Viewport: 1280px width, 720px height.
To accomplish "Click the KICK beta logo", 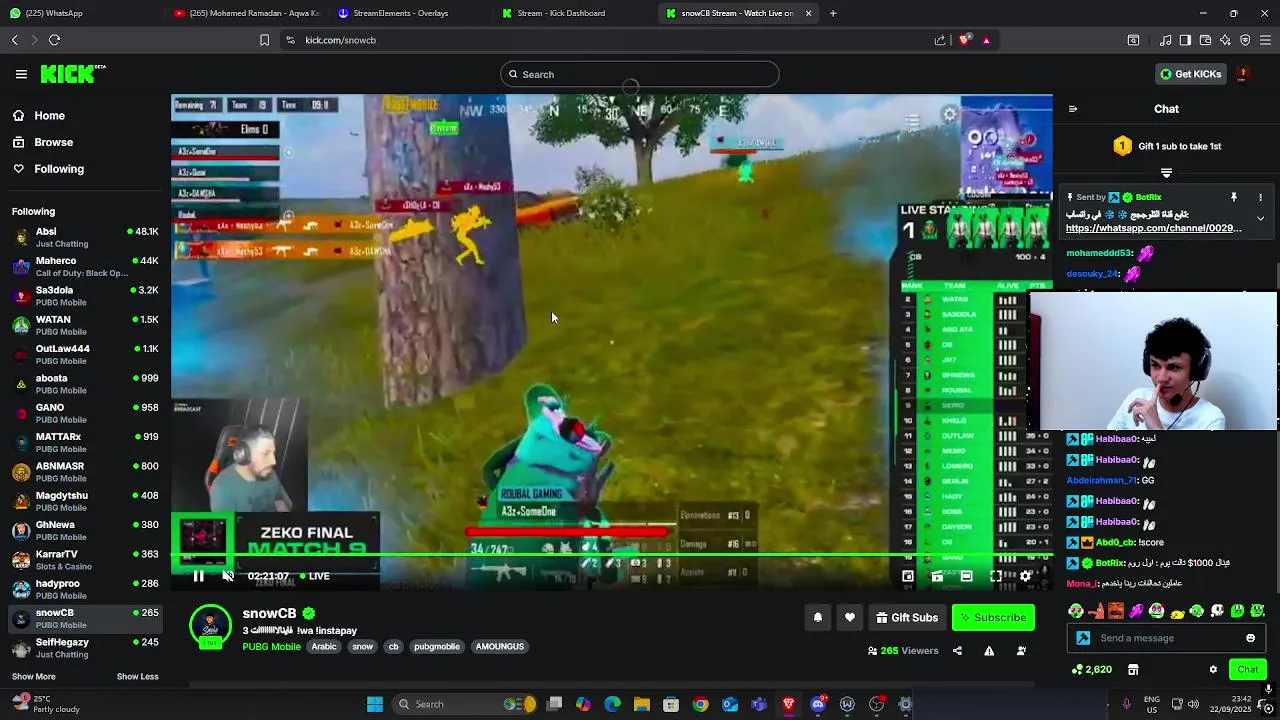I will (73, 74).
